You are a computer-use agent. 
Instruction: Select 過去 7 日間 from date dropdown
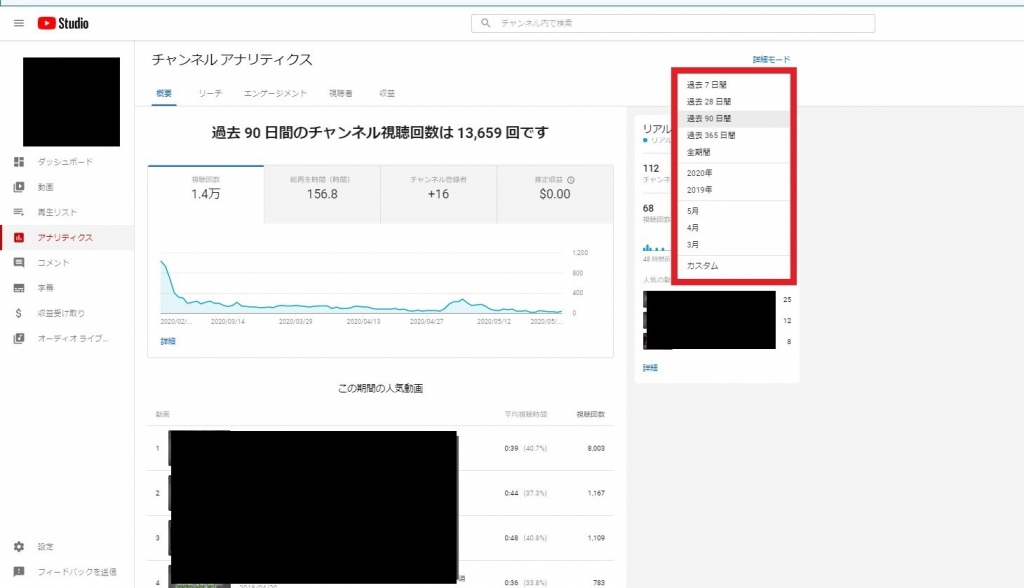[x=706, y=85]
